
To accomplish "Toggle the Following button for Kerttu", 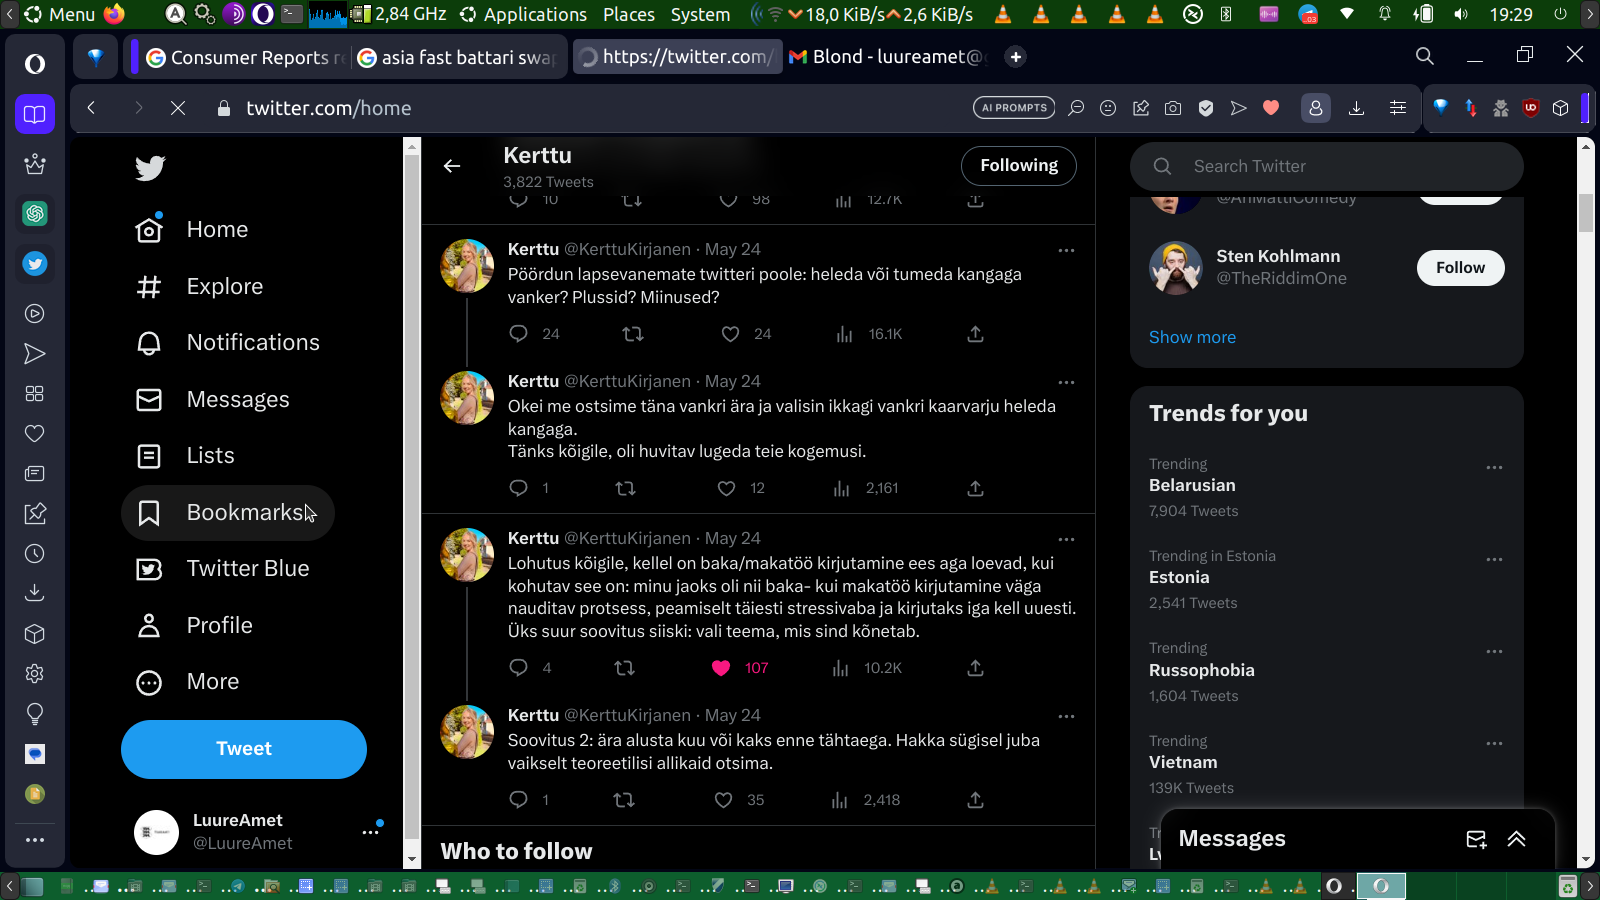I will pyautogui.click(x=1018, y=166).
